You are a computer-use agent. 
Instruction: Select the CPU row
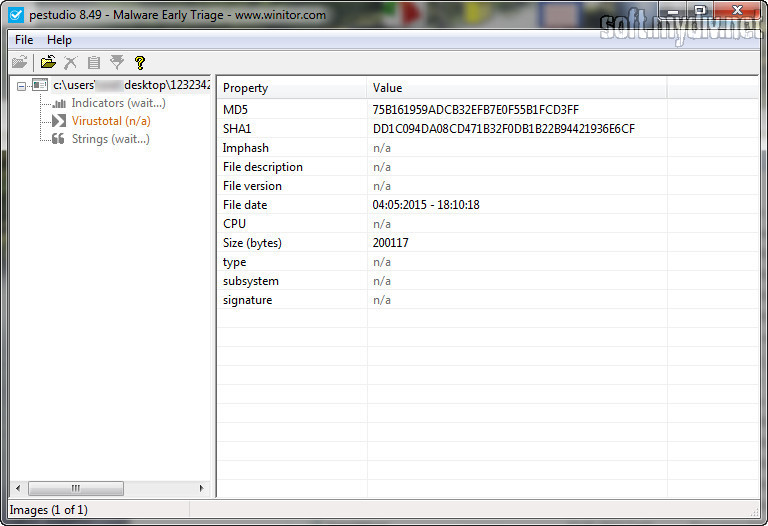point(487,224)
